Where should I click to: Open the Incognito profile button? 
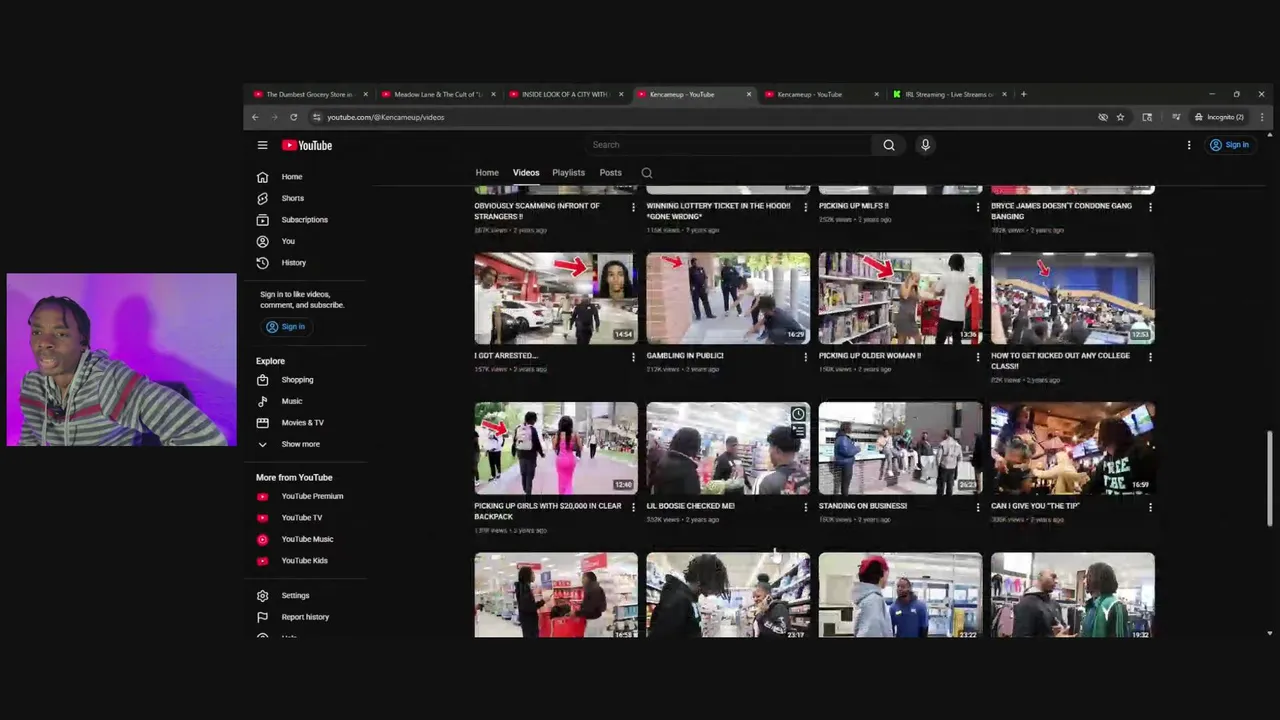(1219, 117)
